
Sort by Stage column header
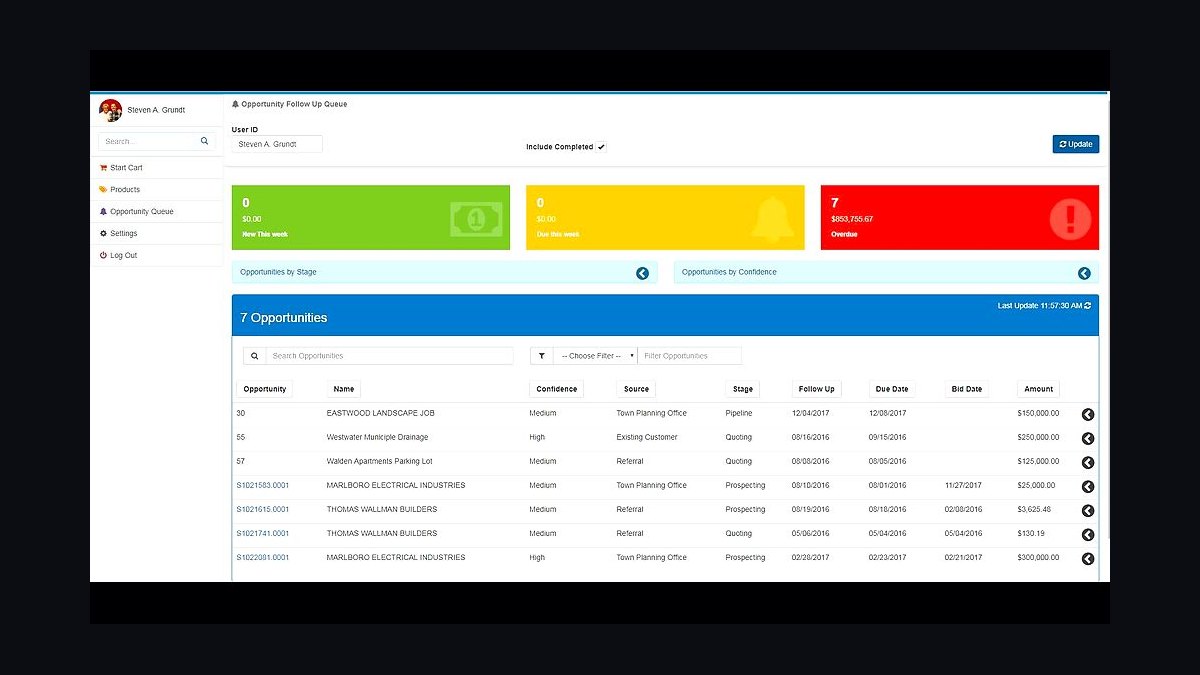[743, 389]
